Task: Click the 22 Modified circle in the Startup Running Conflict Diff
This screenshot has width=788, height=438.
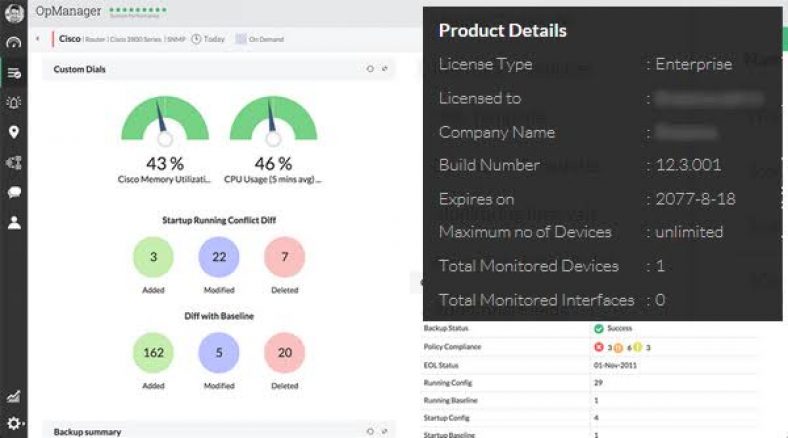Action: pos(218,257)
